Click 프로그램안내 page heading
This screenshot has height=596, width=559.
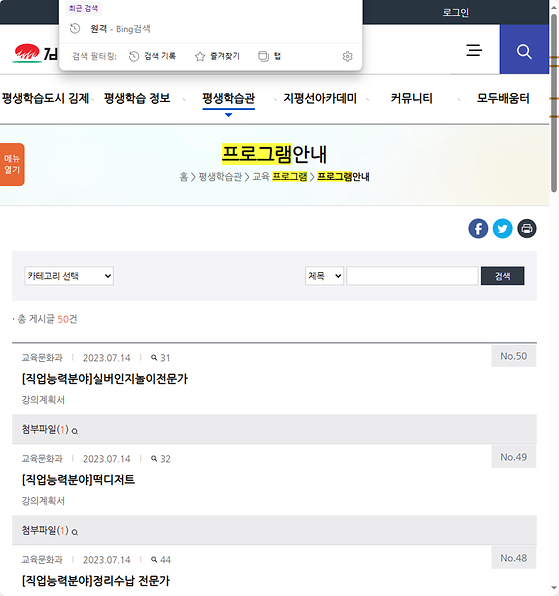click(274, 154)
